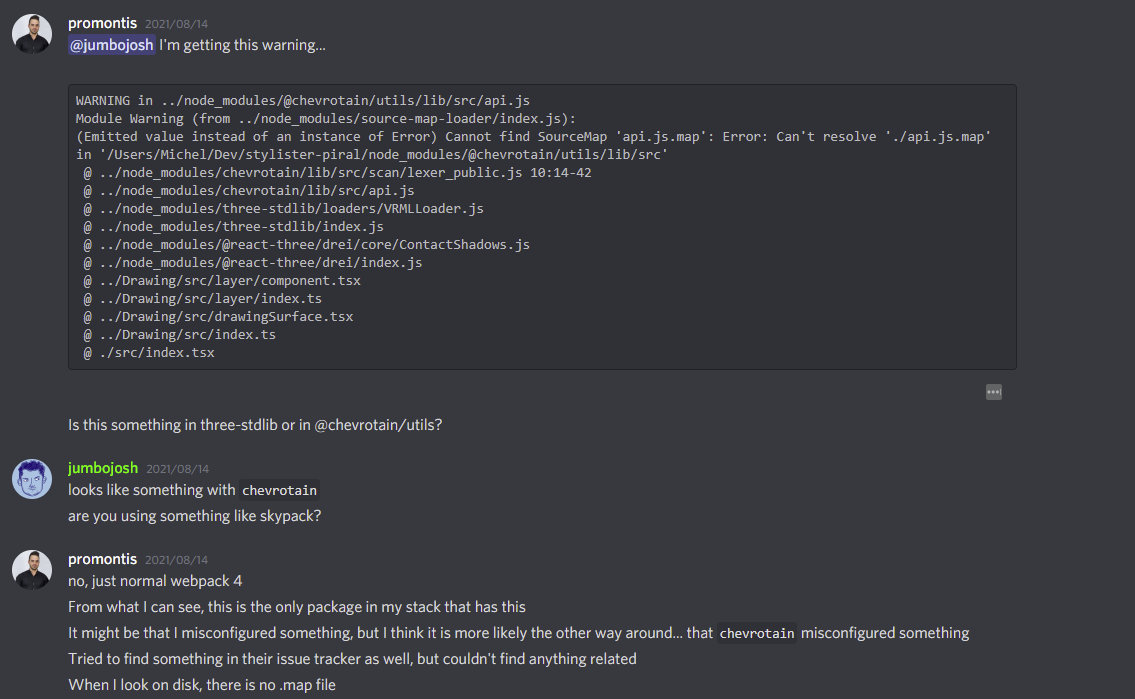Click the @jumbojosh mention tag
The height and width of the screenshot is (699, 1135).
pyautogui.click(x=111, y=45)
